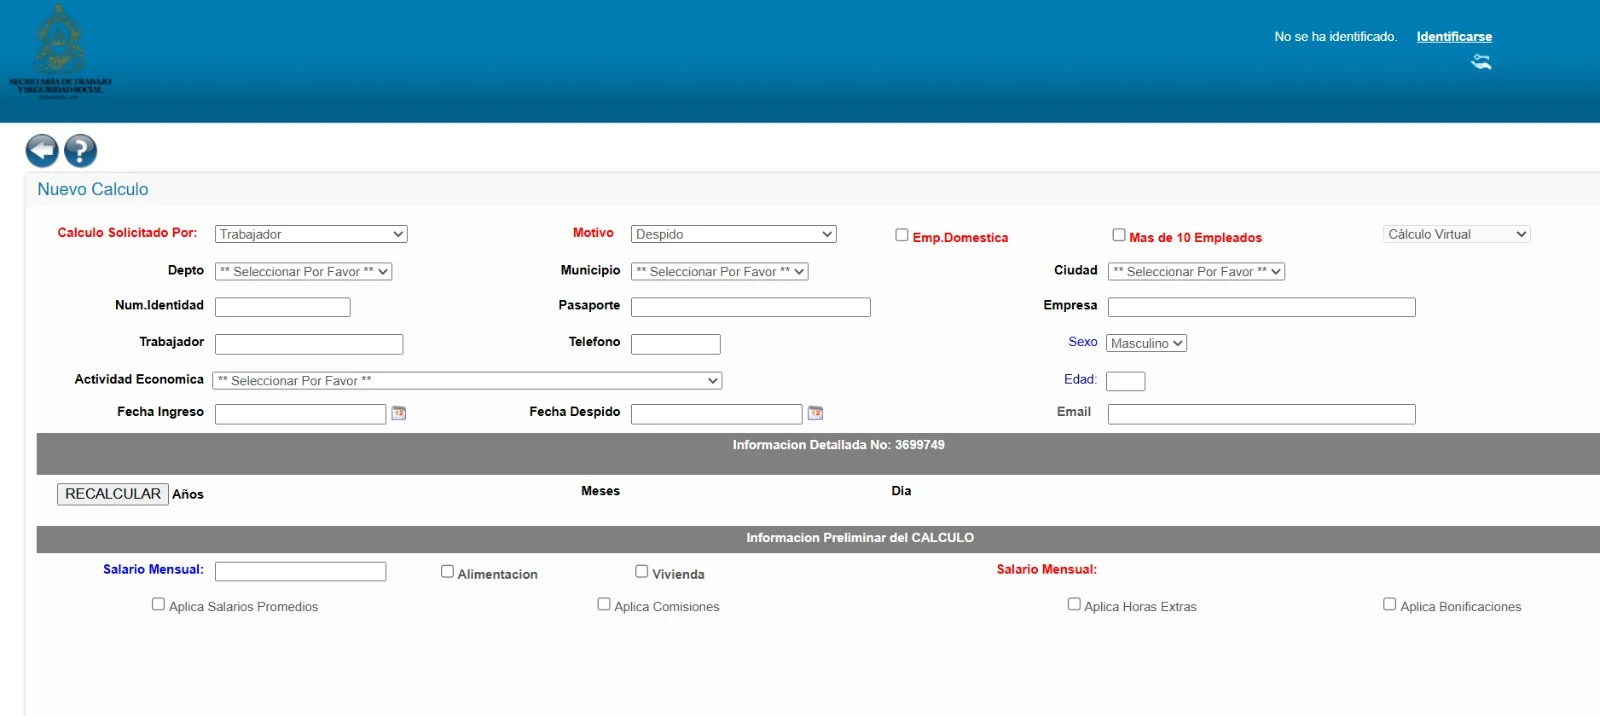This screenshot has width=1600, height=716.
Task: Expand the Actividad Economica dropdown
Action: point(467,381)
